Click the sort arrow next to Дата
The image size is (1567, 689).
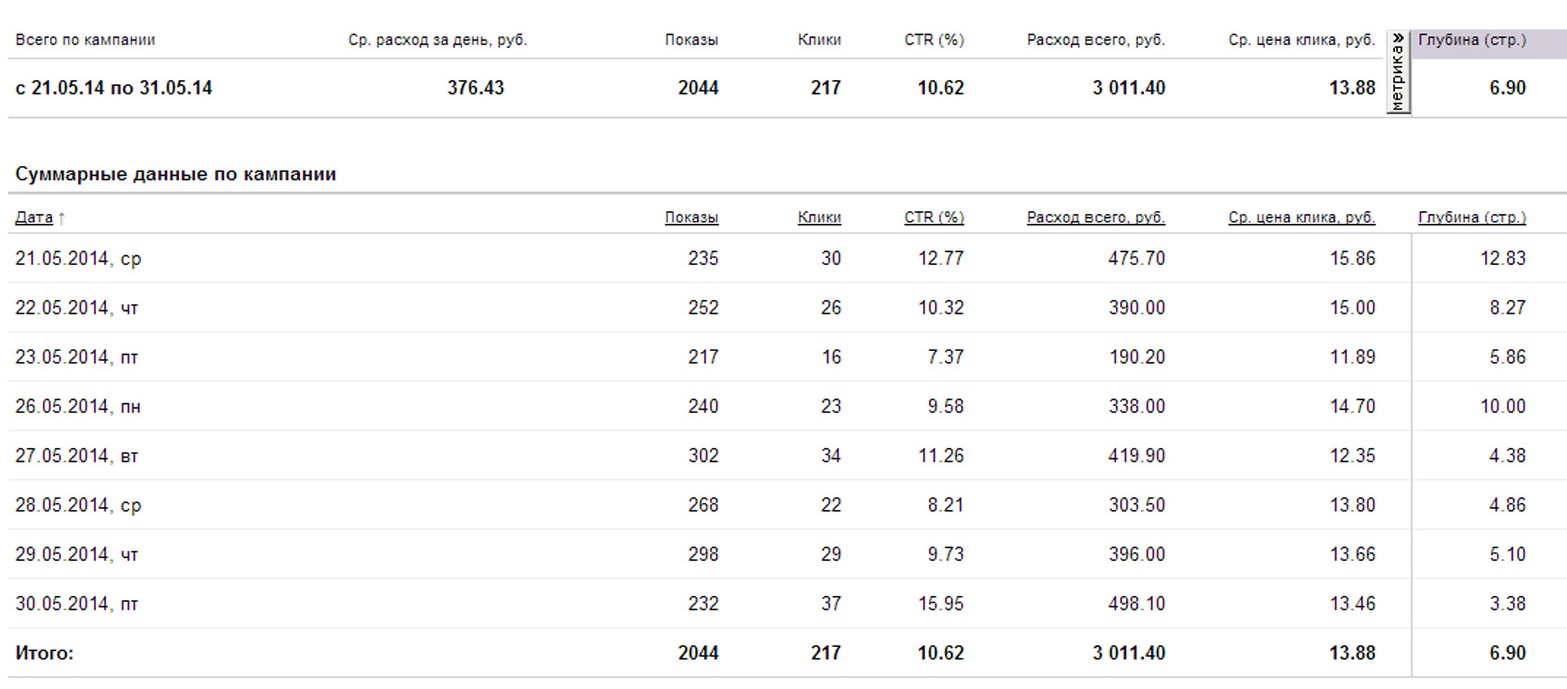(x=62, y=218)
